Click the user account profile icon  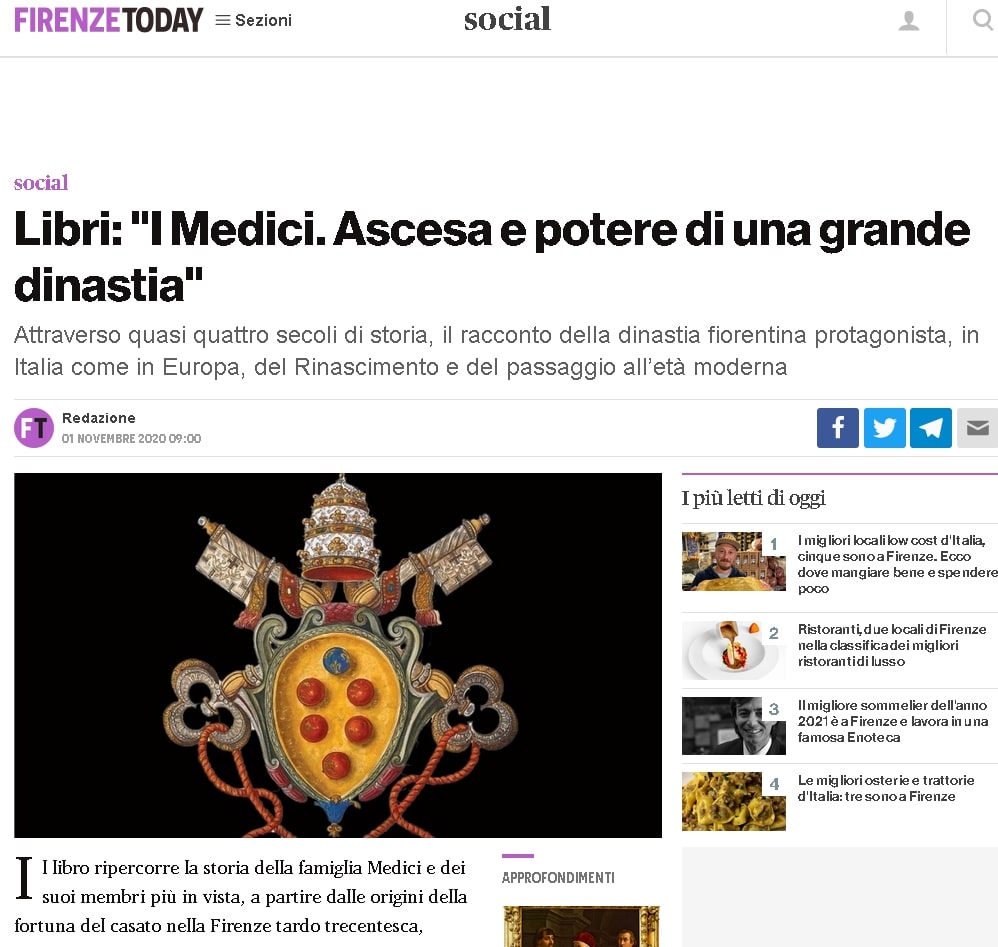tap(908, 20)
